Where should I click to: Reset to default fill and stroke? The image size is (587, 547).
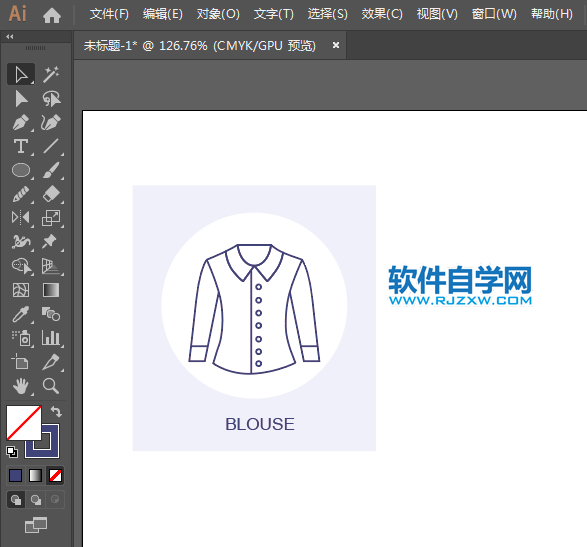coord(12,452)
